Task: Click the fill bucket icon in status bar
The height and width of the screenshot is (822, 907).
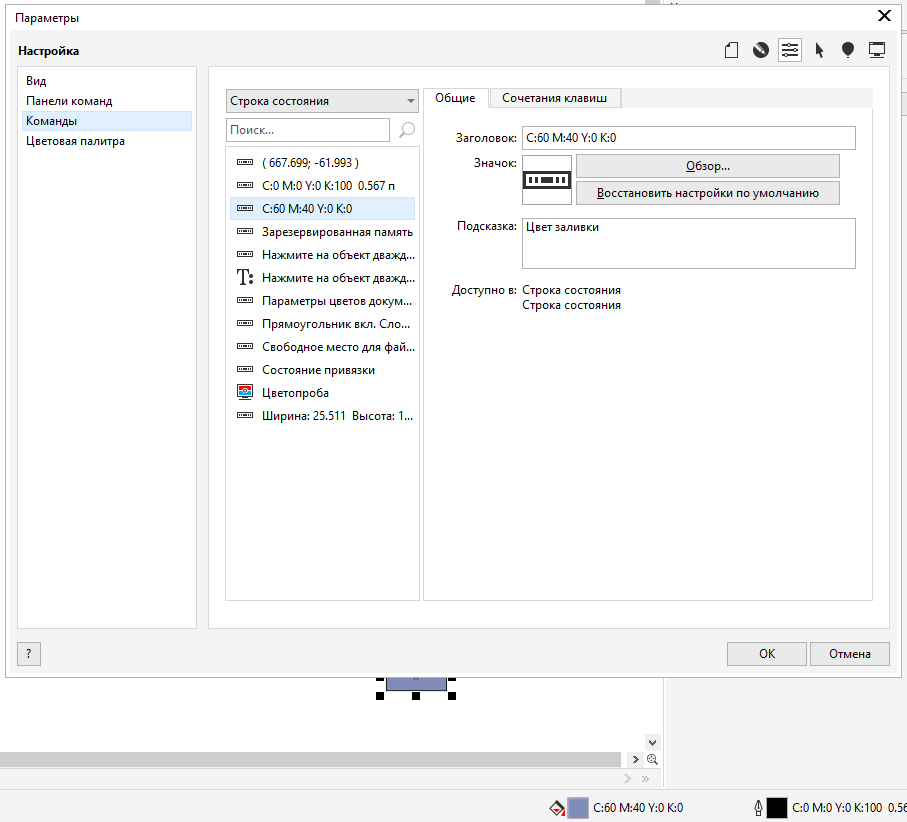Action: click(556, 808)
